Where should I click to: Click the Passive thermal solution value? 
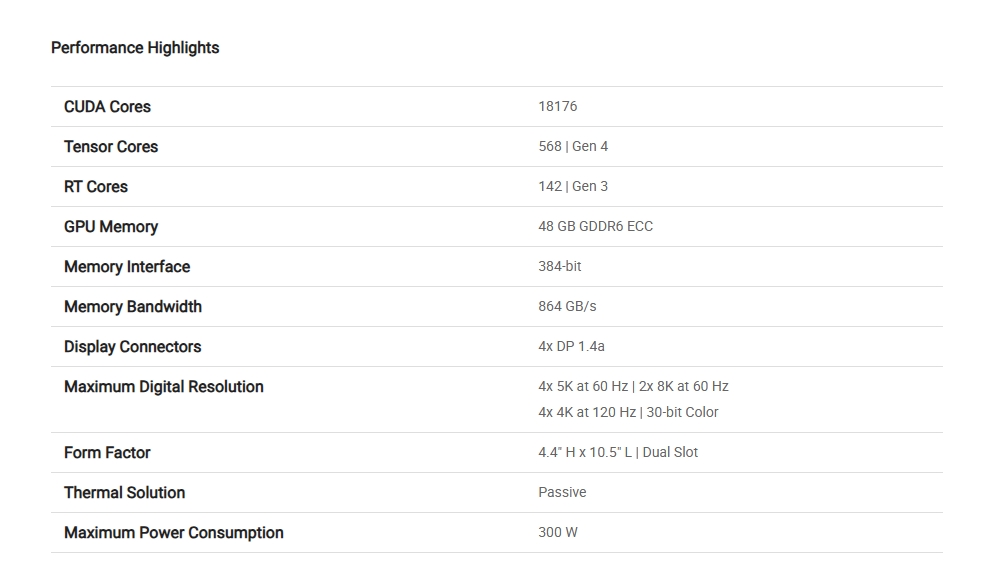[562, 492]
